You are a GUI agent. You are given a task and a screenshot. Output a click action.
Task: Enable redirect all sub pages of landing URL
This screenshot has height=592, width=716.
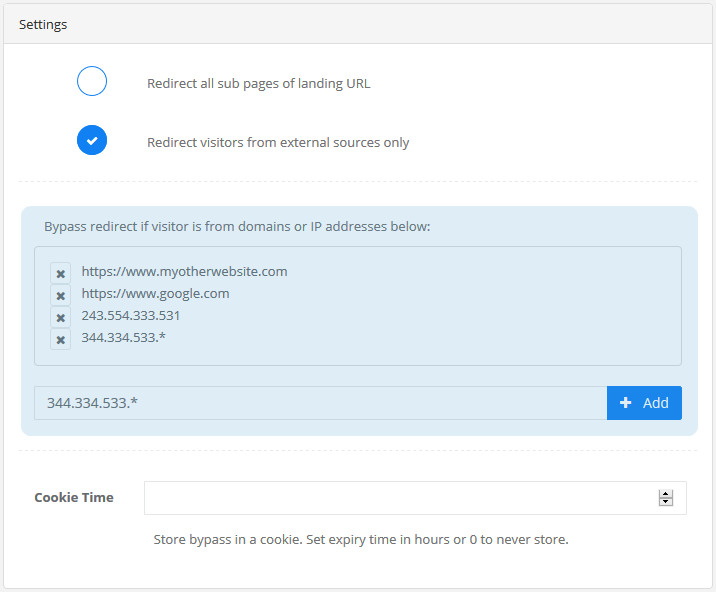click(92, 82)
